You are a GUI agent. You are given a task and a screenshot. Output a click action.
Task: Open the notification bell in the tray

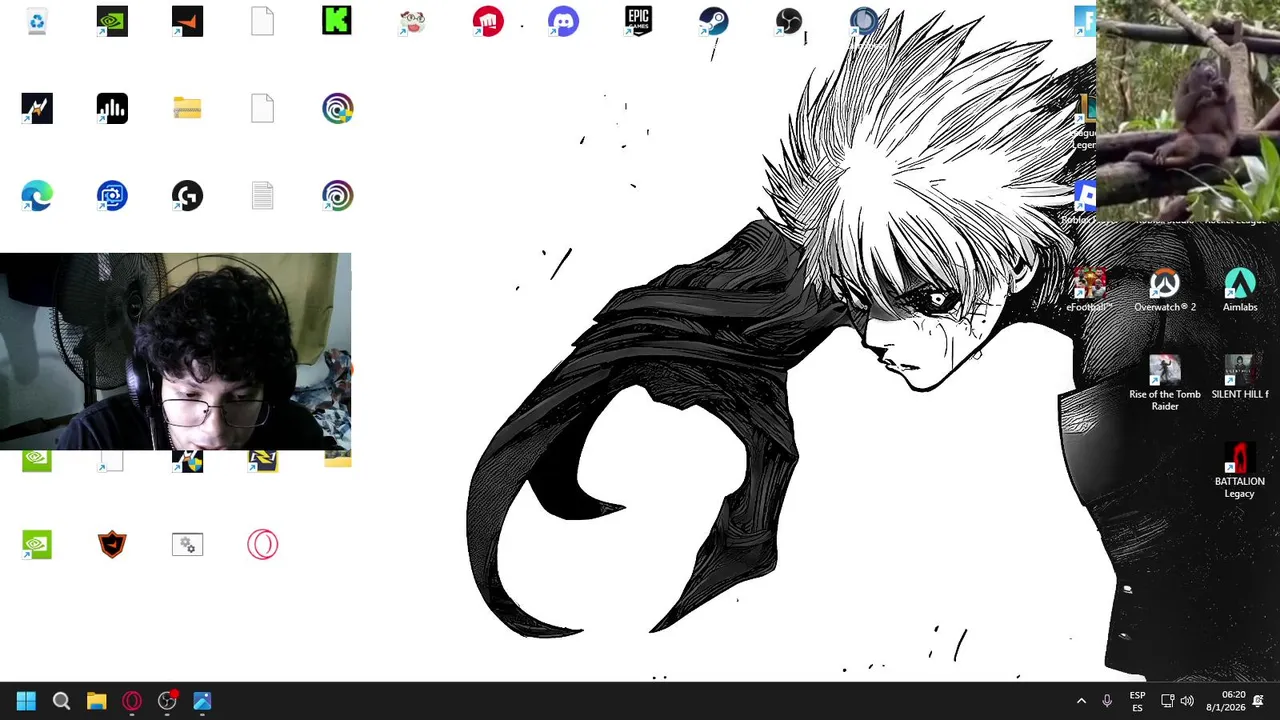[1258, 701]
